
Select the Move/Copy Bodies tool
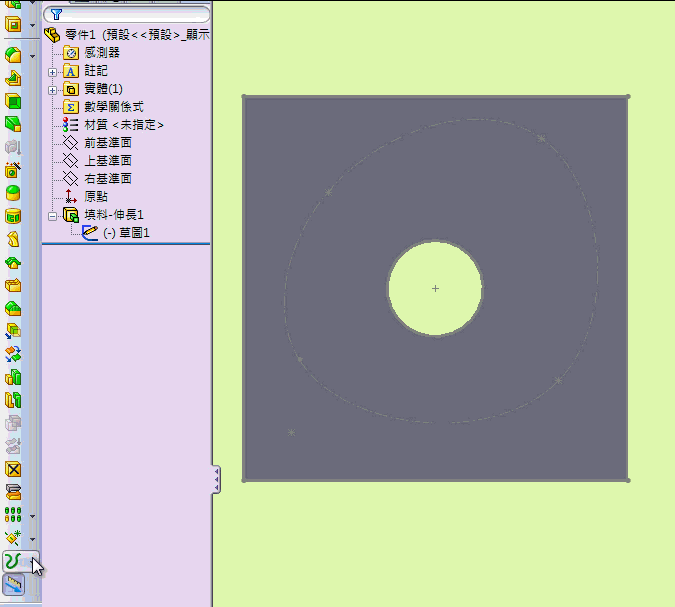[x=13, y=331]
